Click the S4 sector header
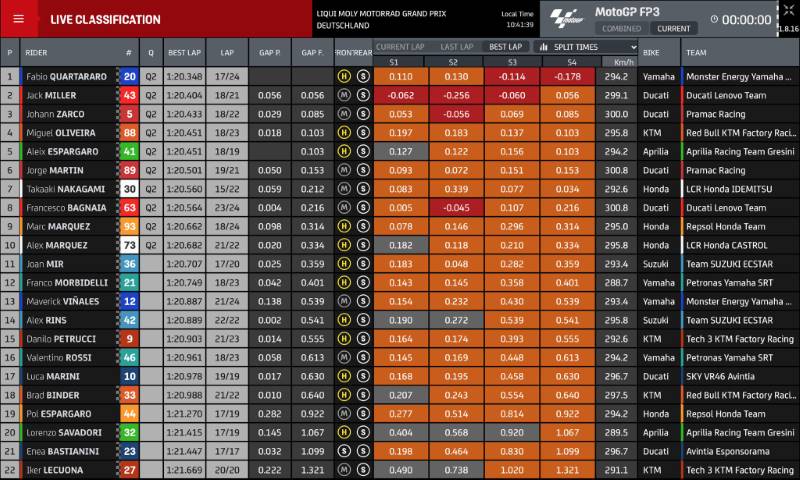The image size is (800, 480). pos(571,62)
